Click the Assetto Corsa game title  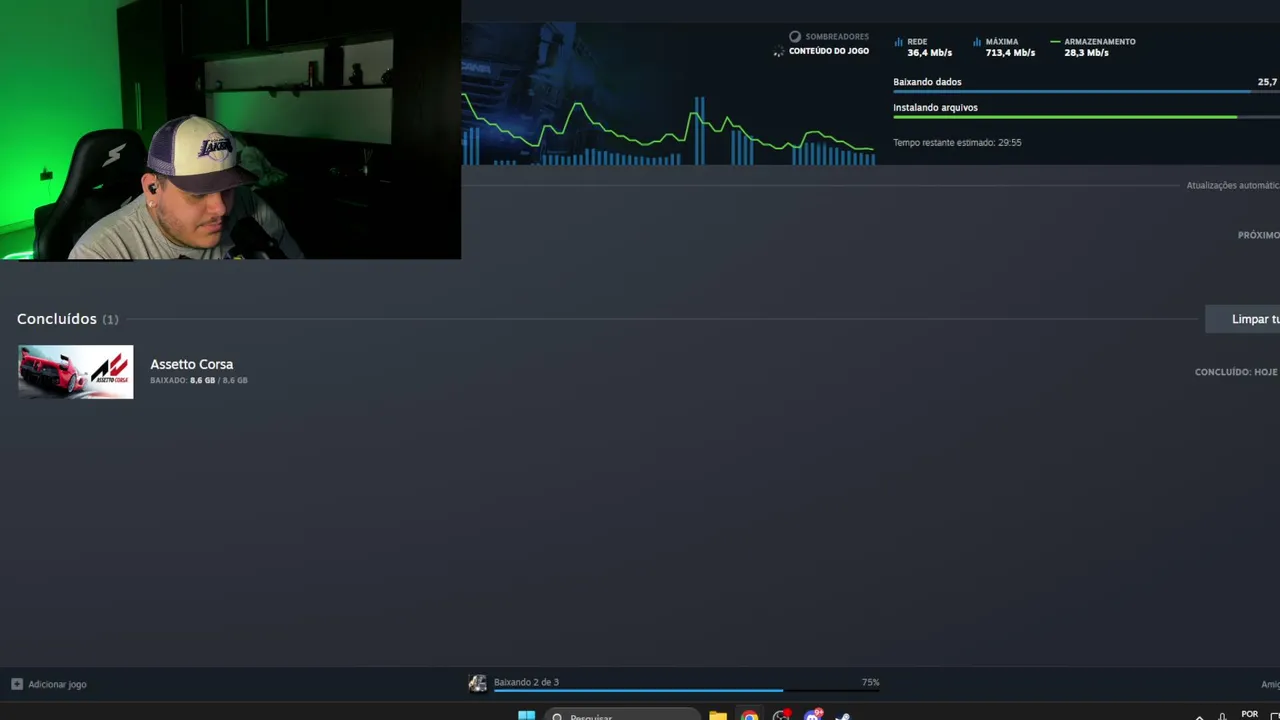(191, 364)
